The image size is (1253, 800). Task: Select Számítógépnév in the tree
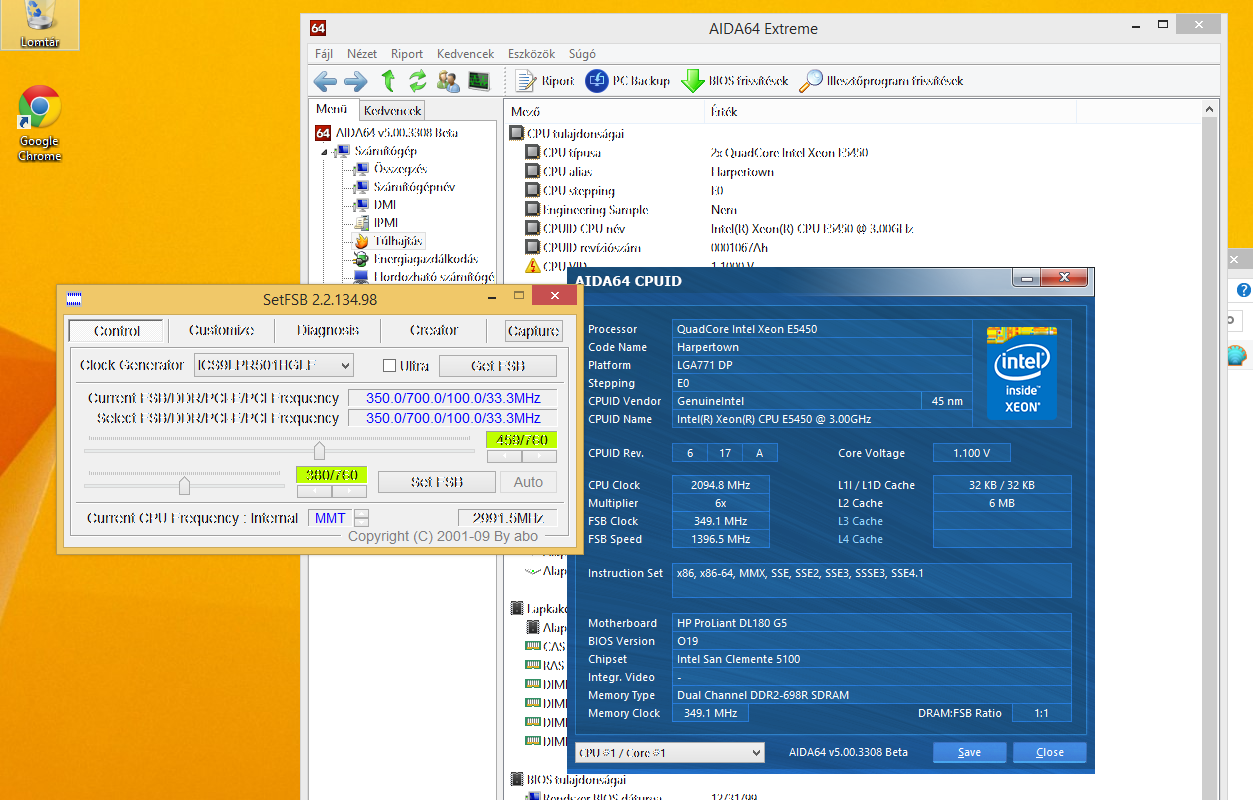pyautogui.click(x=414, y=187)
